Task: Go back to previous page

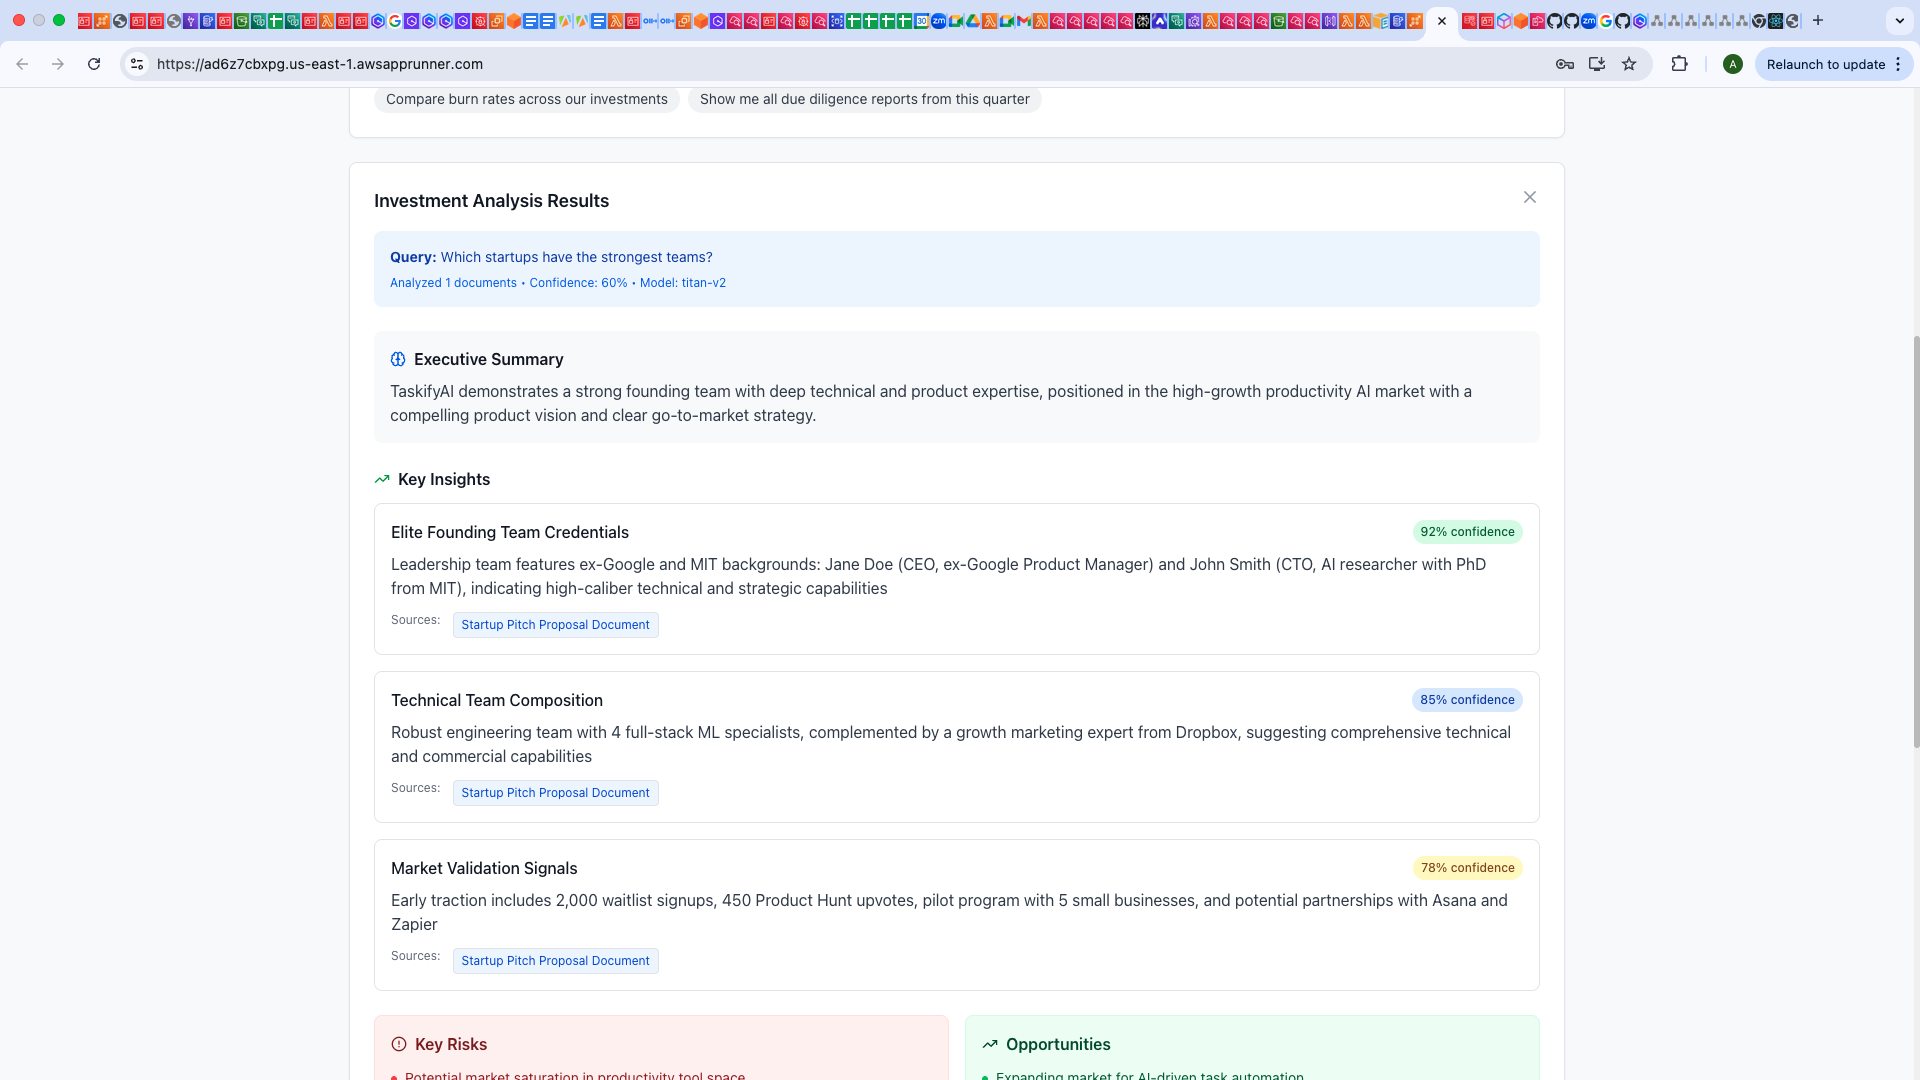Action: click(x=22, y=64)
